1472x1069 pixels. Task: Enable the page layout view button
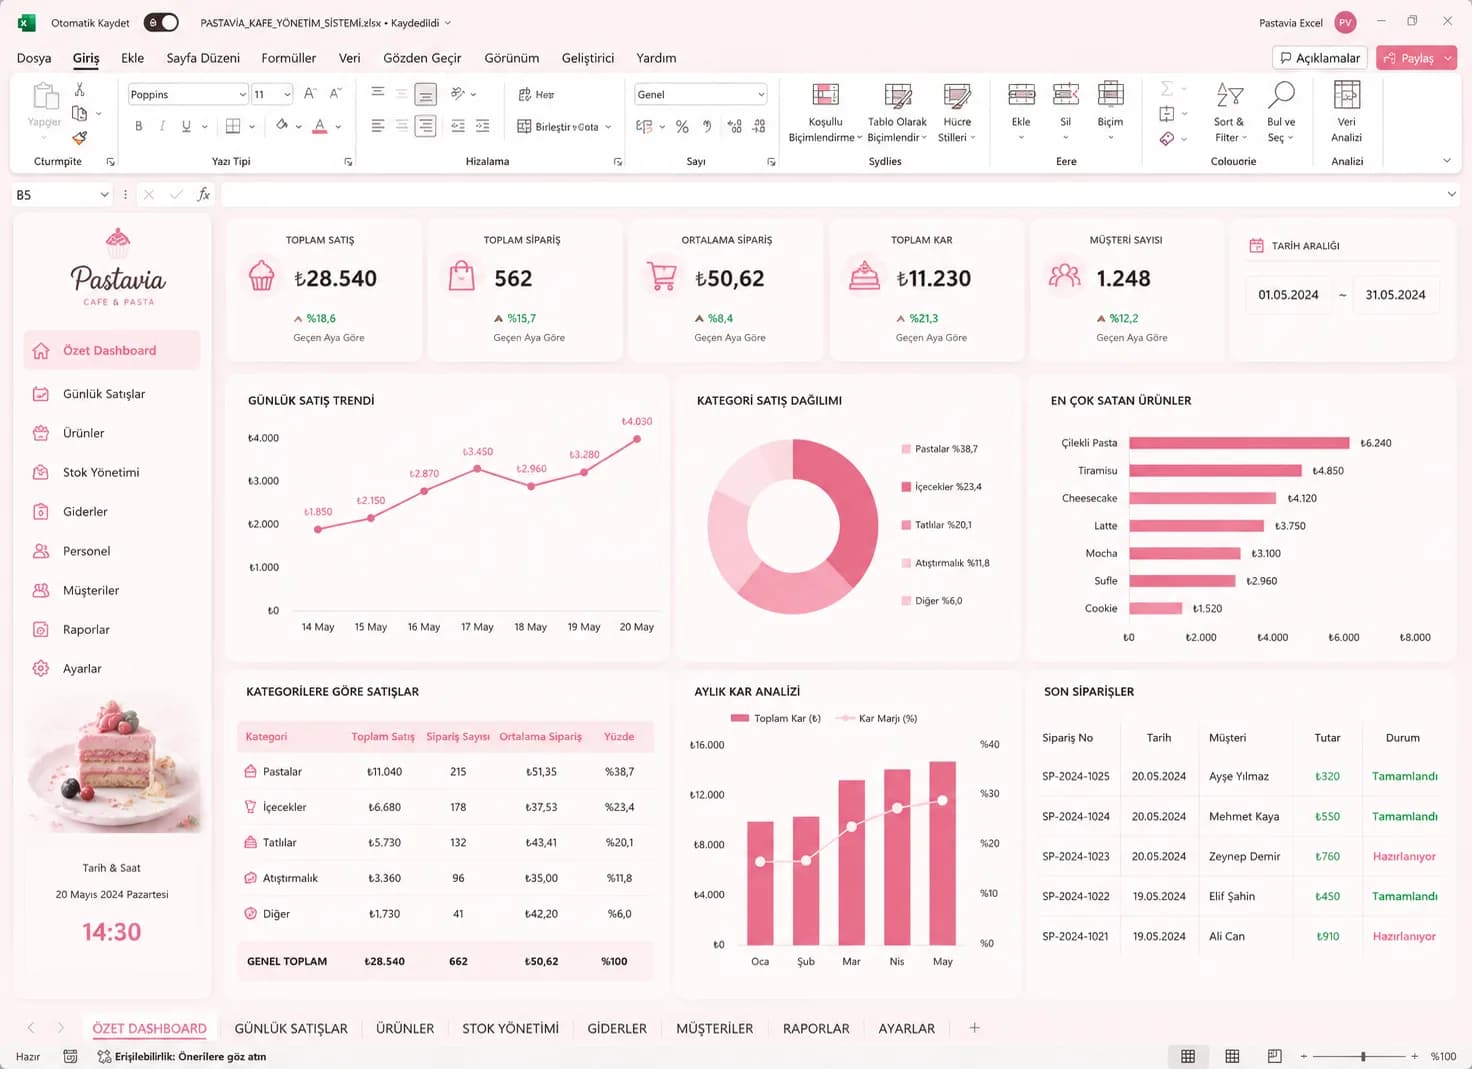[1232, 1056]
